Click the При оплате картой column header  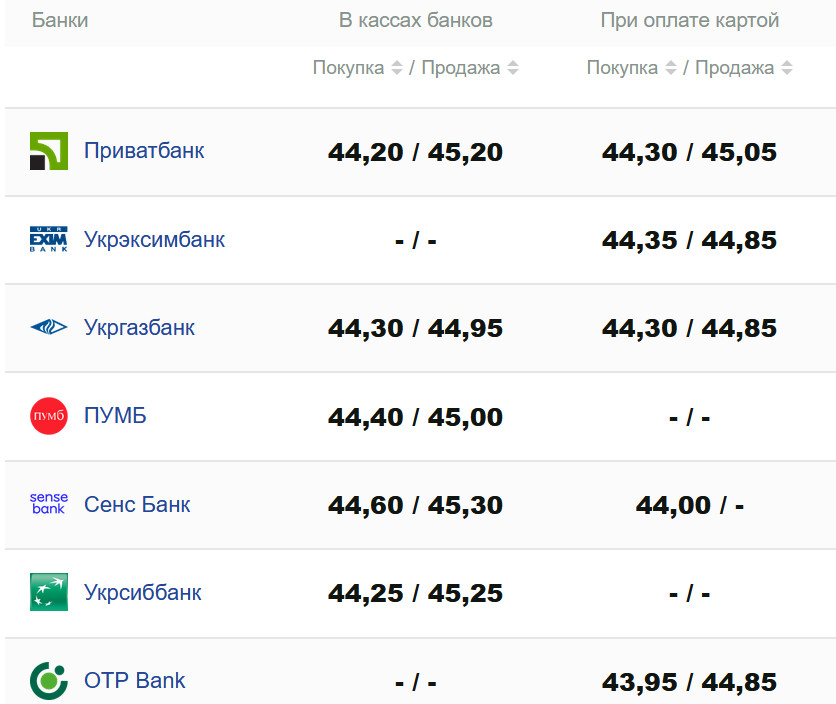coord(690,21)
